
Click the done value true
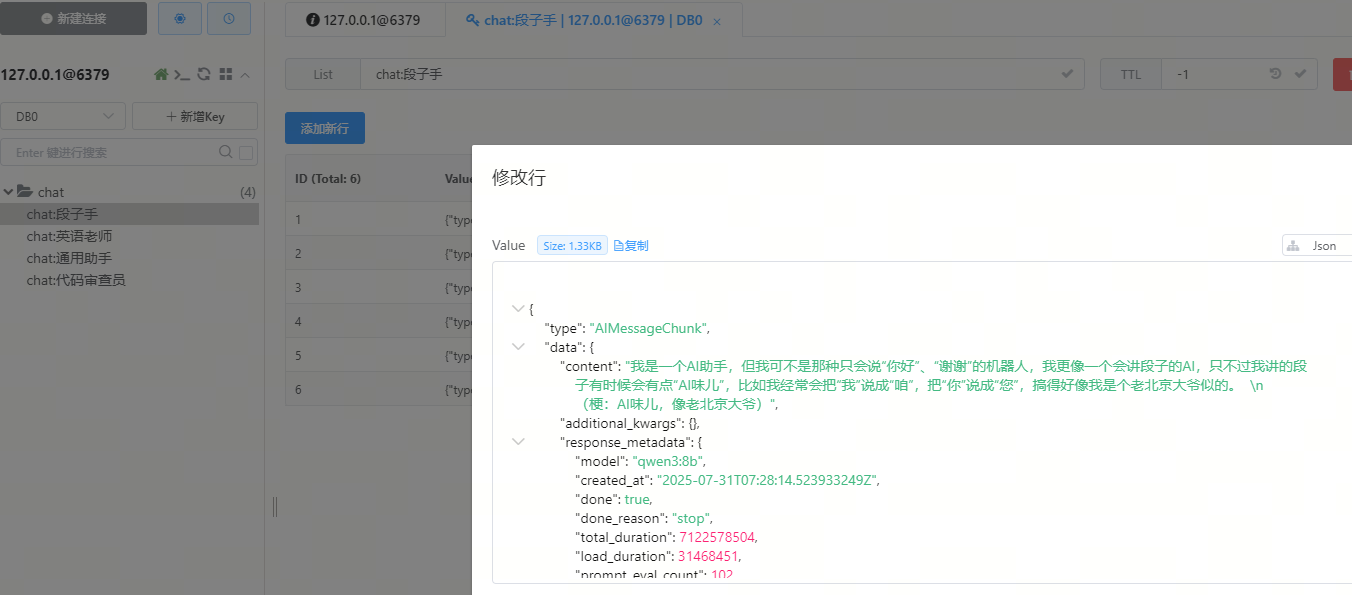pyautogui.click(x=638, y=499)
